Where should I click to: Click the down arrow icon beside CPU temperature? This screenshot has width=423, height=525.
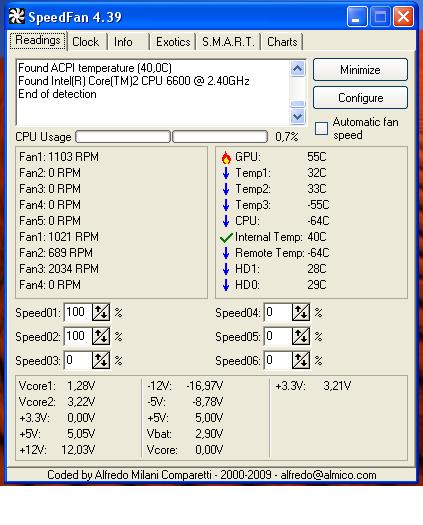tap(226, 221)
